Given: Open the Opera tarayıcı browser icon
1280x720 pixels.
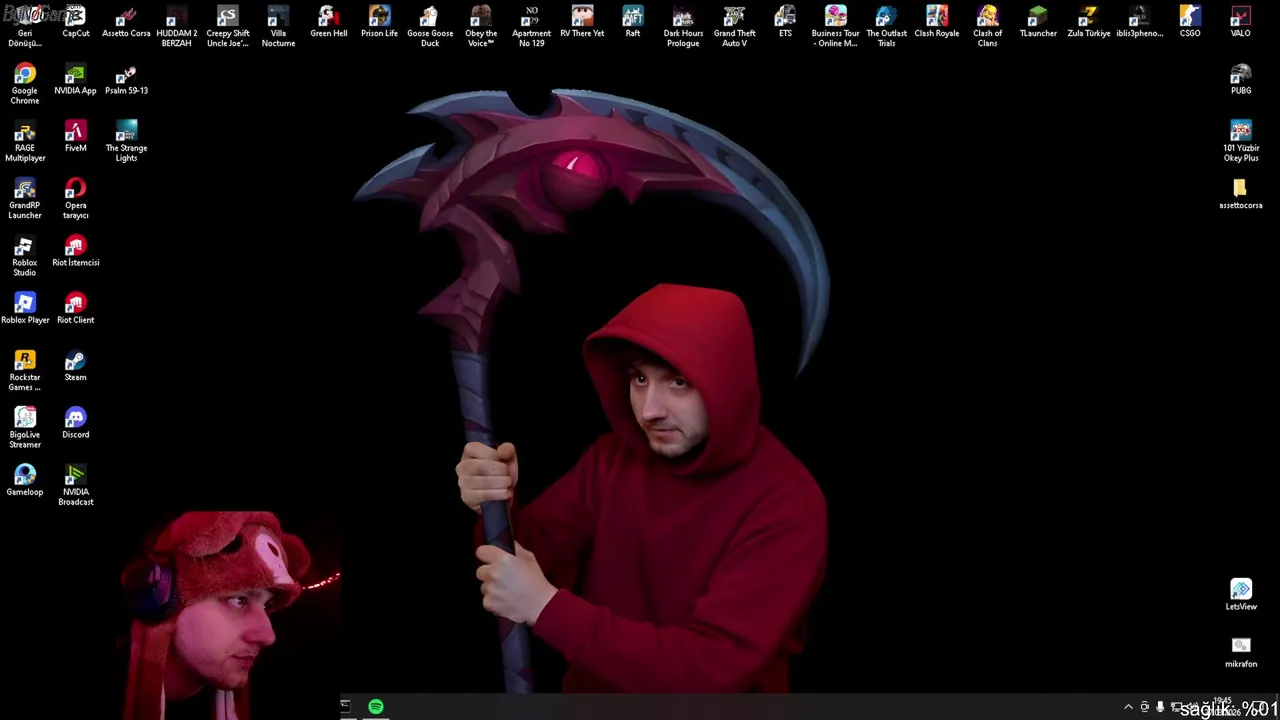Looking at the screenshot, I should (75, 199).
